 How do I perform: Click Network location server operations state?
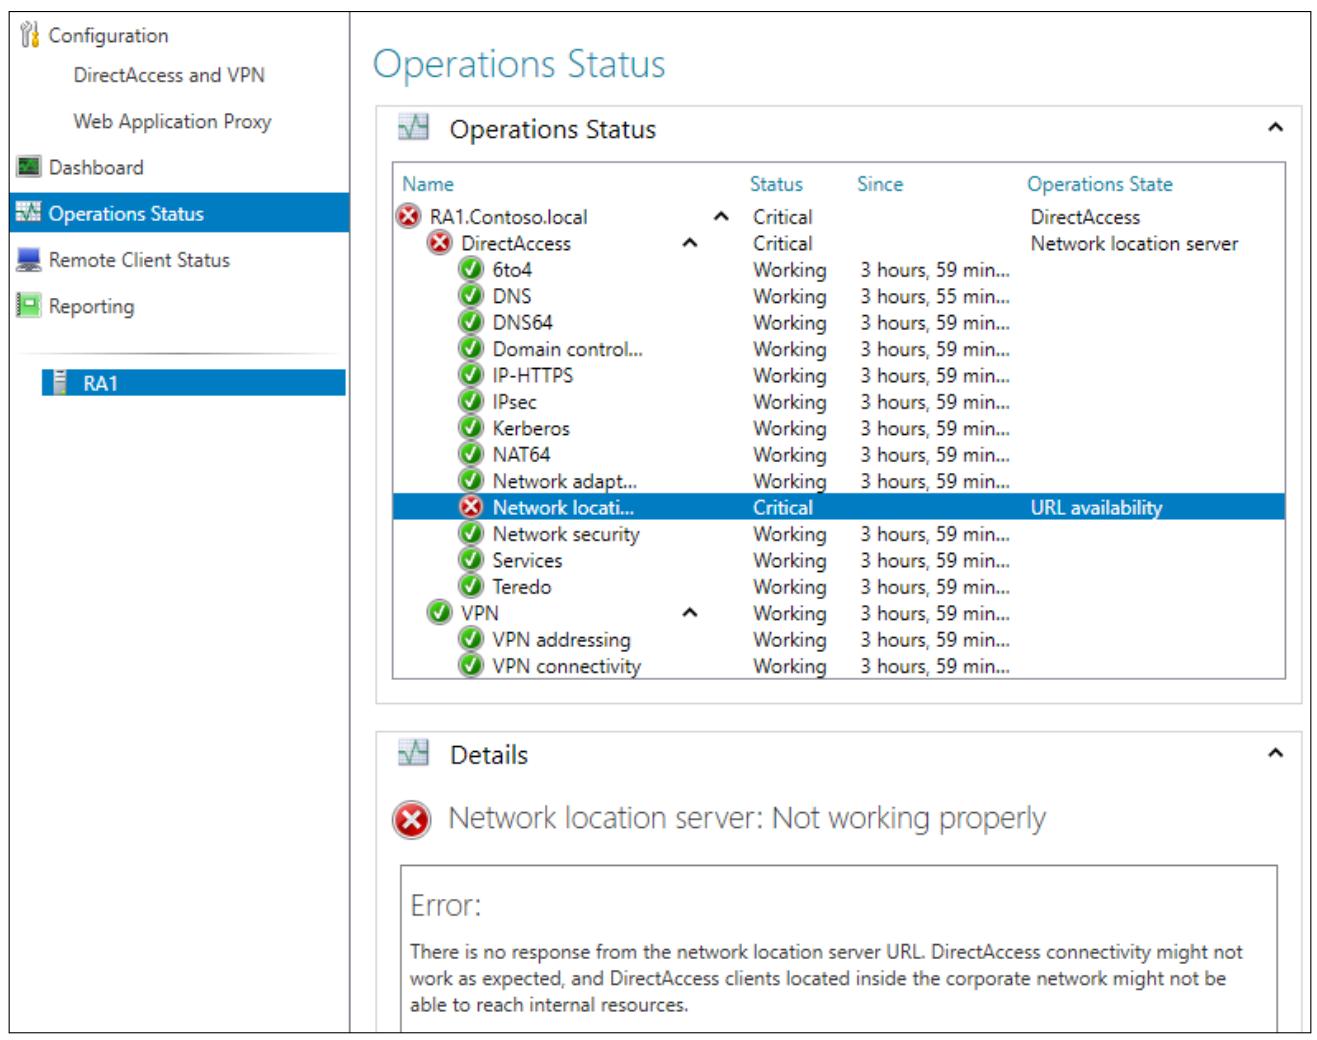(1134, 243)
